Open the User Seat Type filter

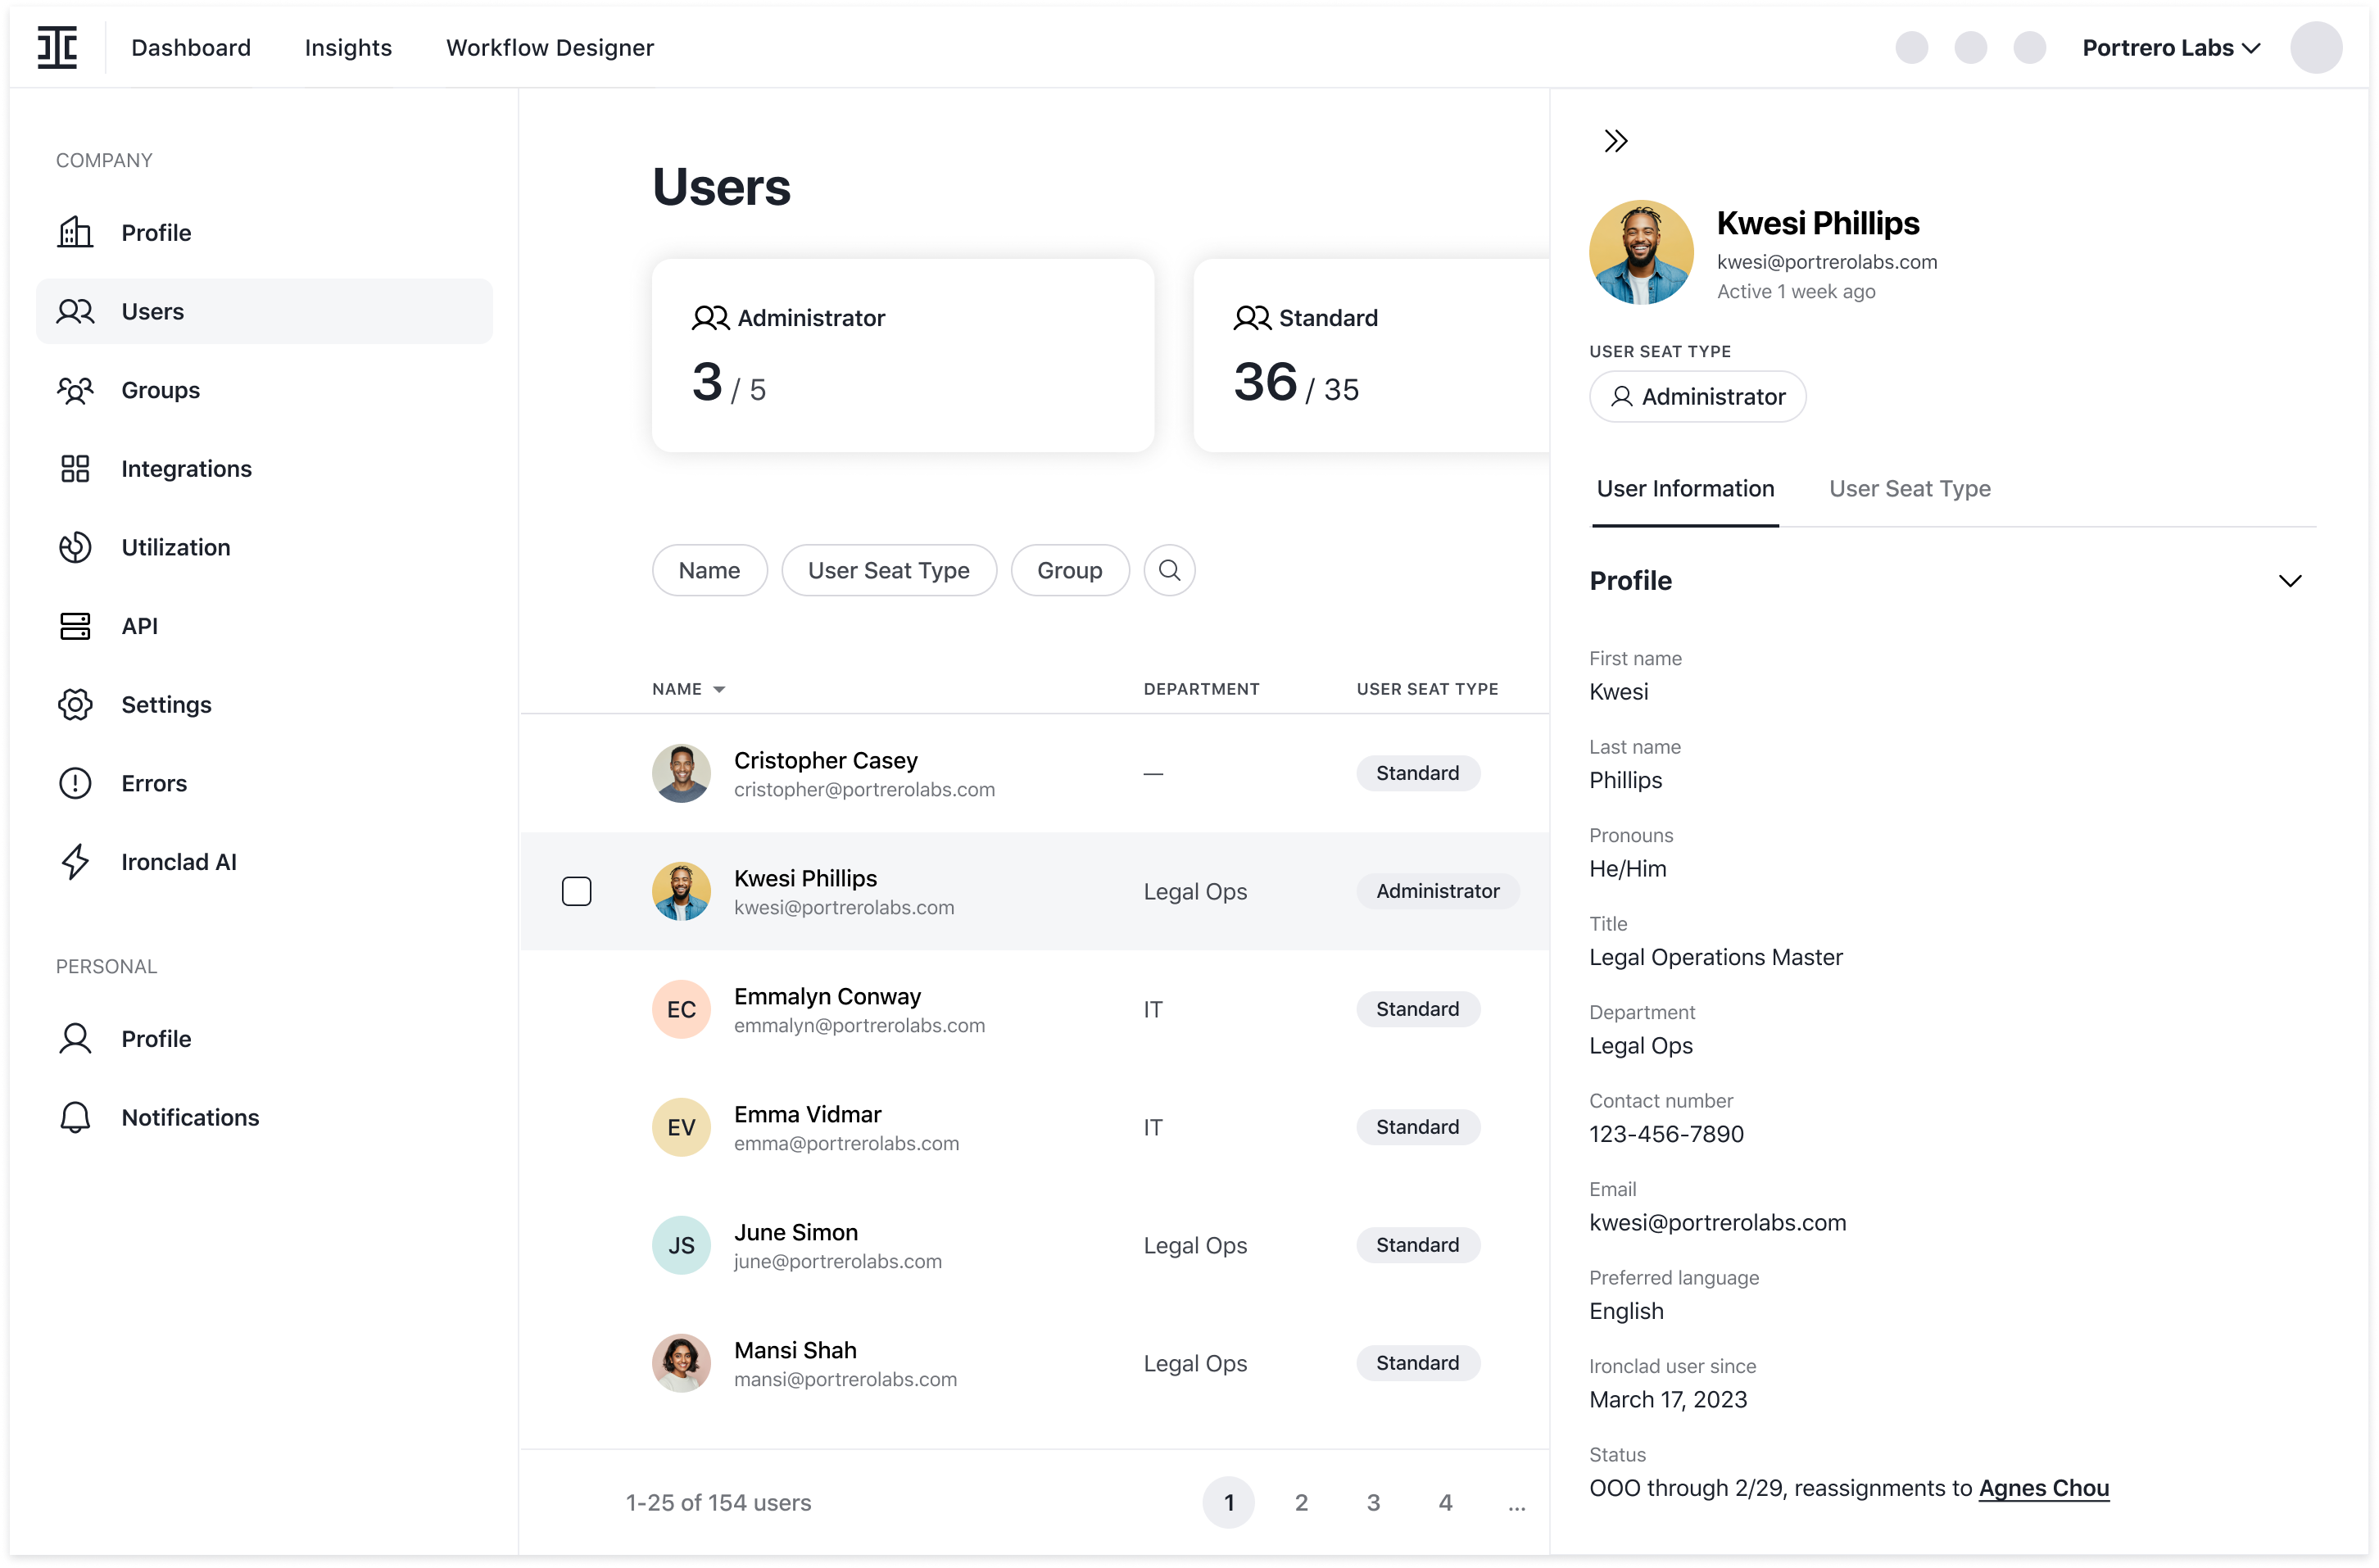pos(888,570)
